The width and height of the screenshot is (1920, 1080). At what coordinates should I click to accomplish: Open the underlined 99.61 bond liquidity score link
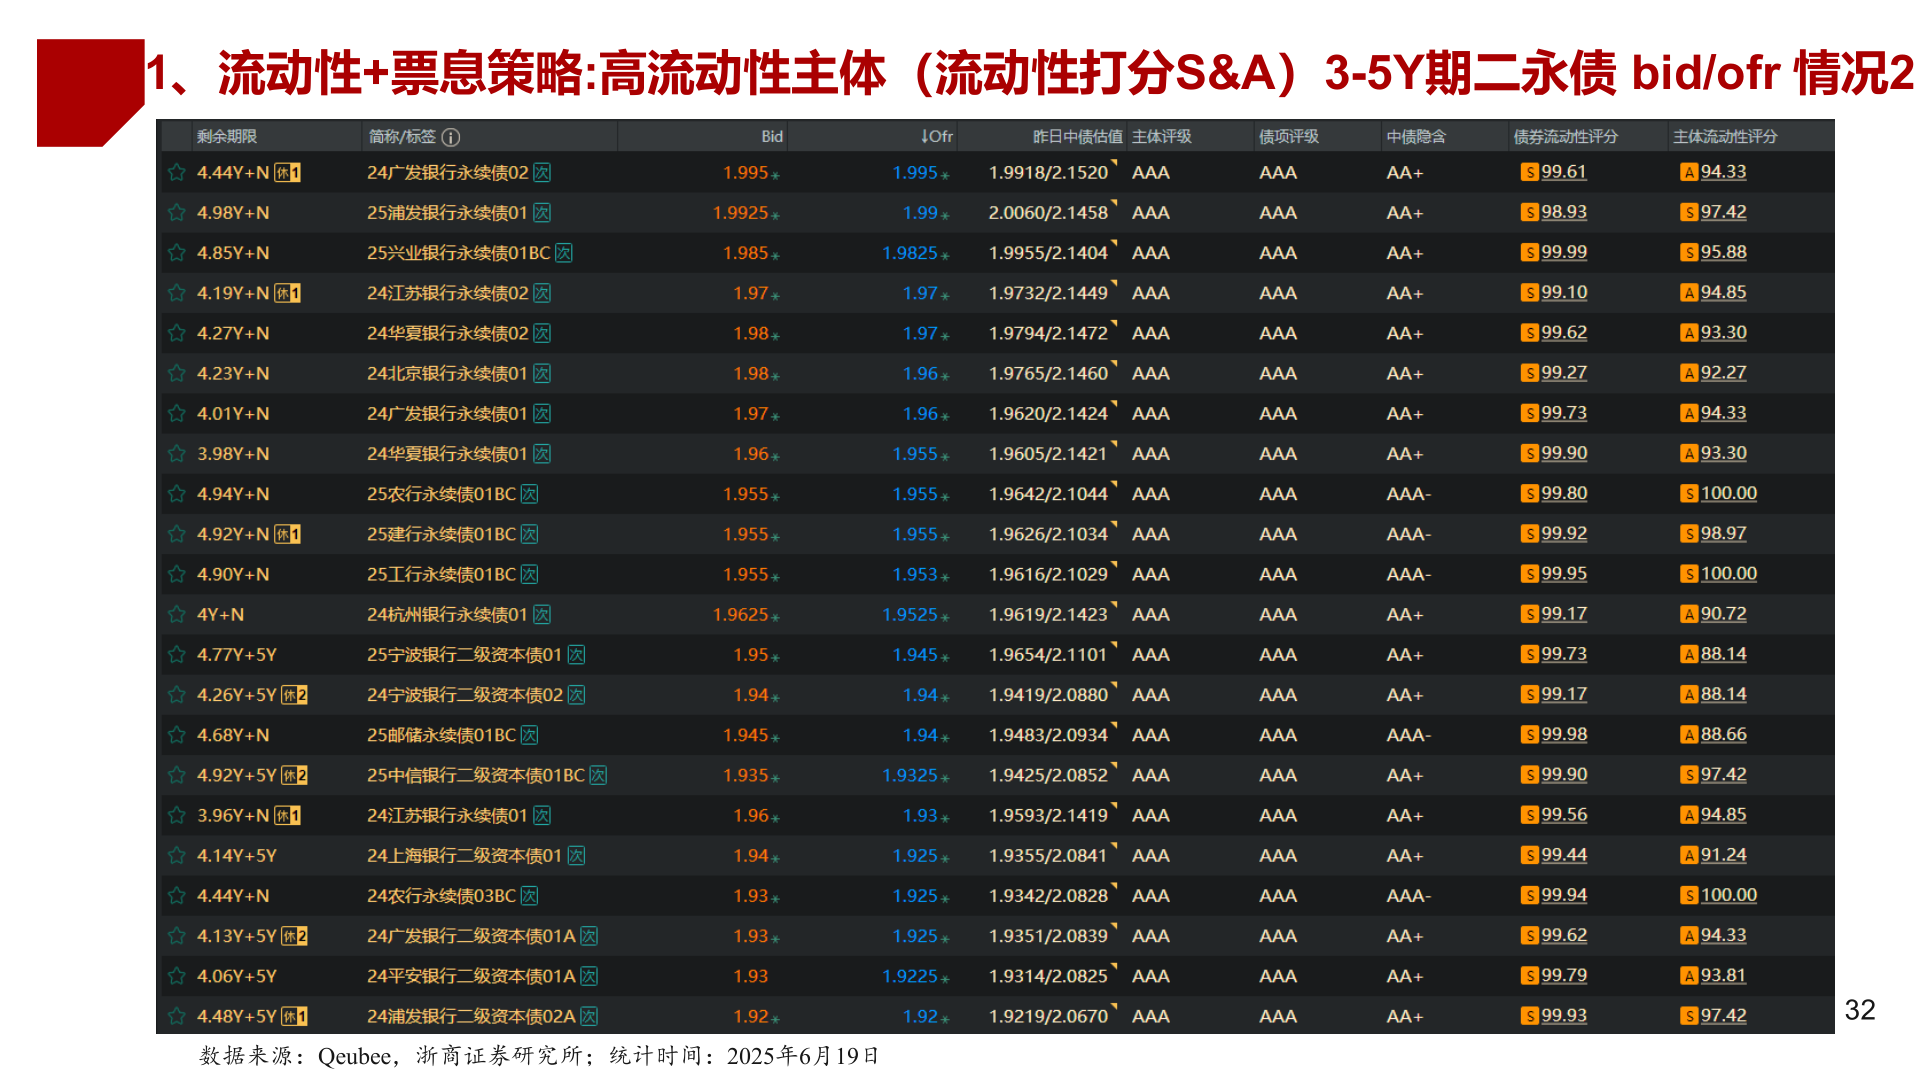click(1563, 172)
